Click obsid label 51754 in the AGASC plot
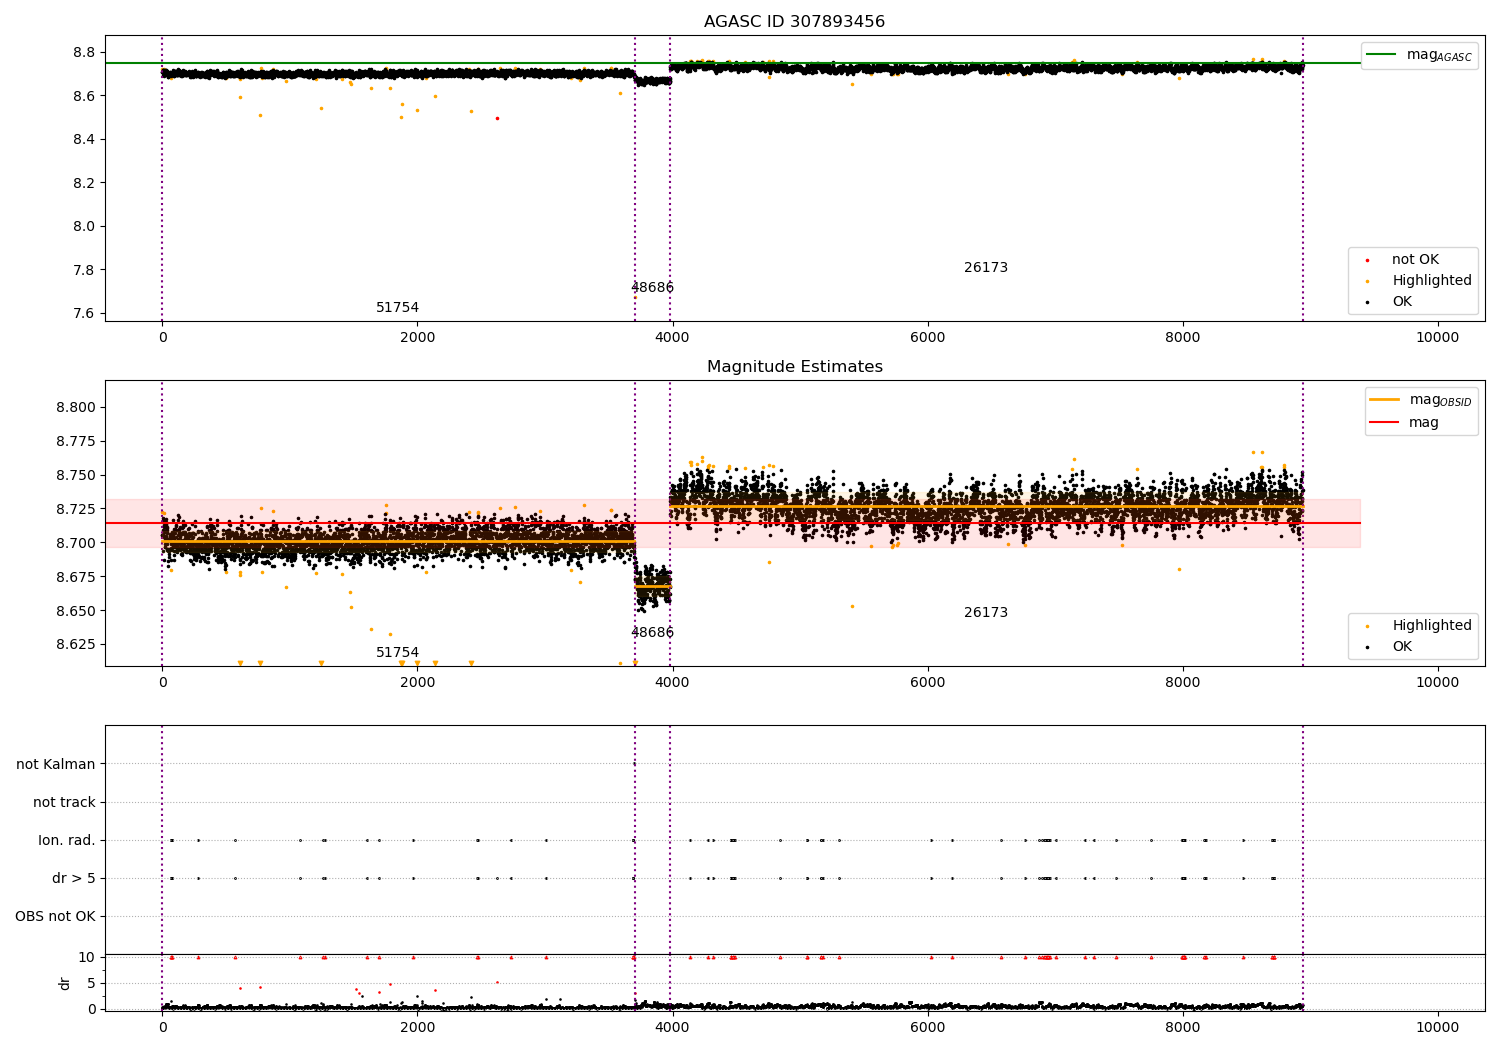The height and width of the screenshot is (1050, 1500). click(397, 308)
